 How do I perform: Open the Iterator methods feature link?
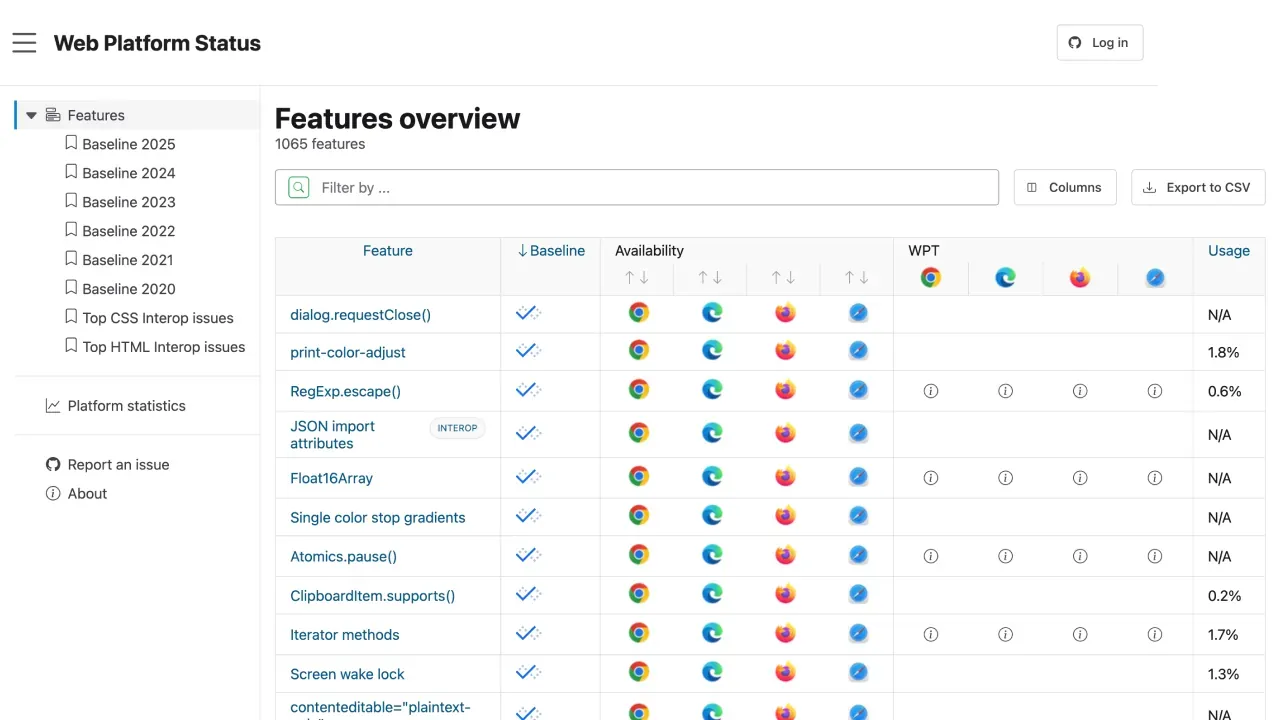344,635
